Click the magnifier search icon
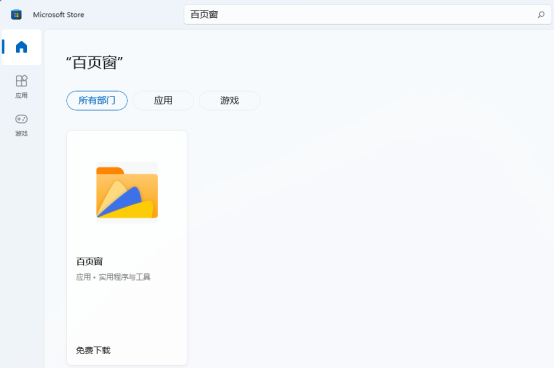Image resolution: width=554 pixels, height=369 pixels. click(541, 14)
